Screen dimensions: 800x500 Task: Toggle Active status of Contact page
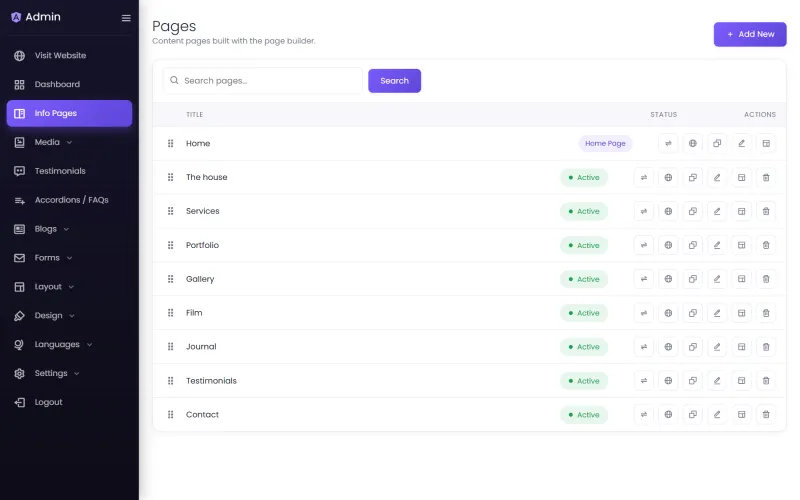point(584,415)
